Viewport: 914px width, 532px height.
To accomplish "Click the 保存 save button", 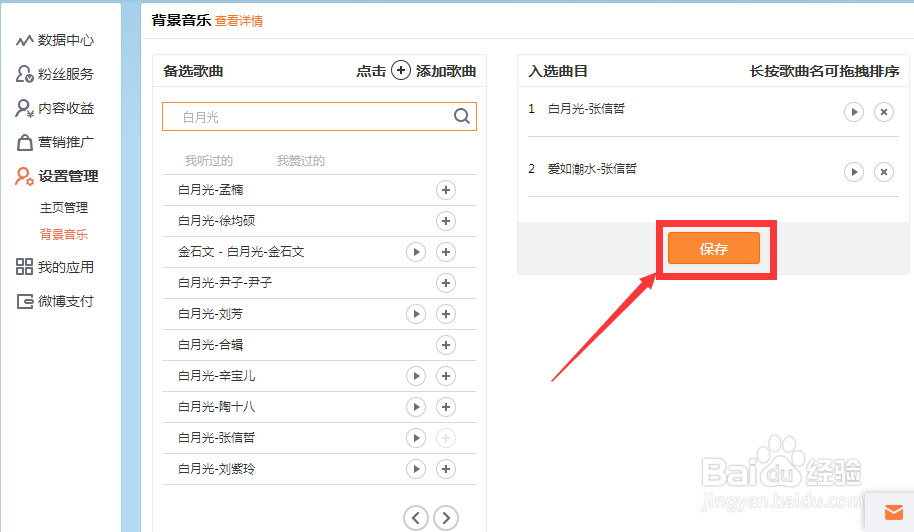I will click(714, 249).
